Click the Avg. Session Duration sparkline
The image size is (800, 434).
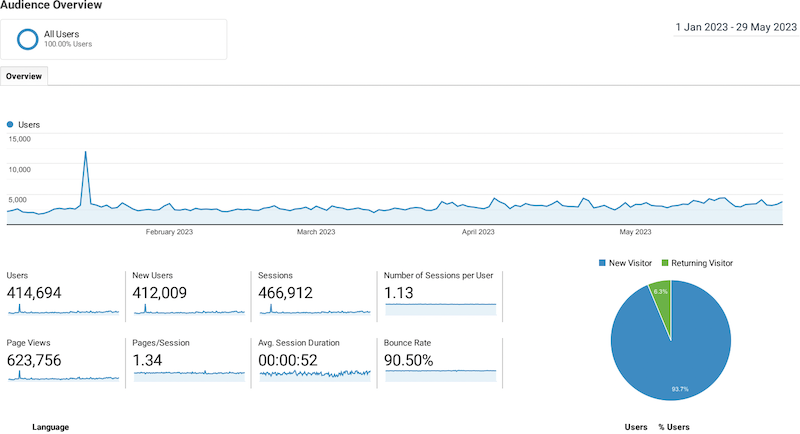pos(314,373)
